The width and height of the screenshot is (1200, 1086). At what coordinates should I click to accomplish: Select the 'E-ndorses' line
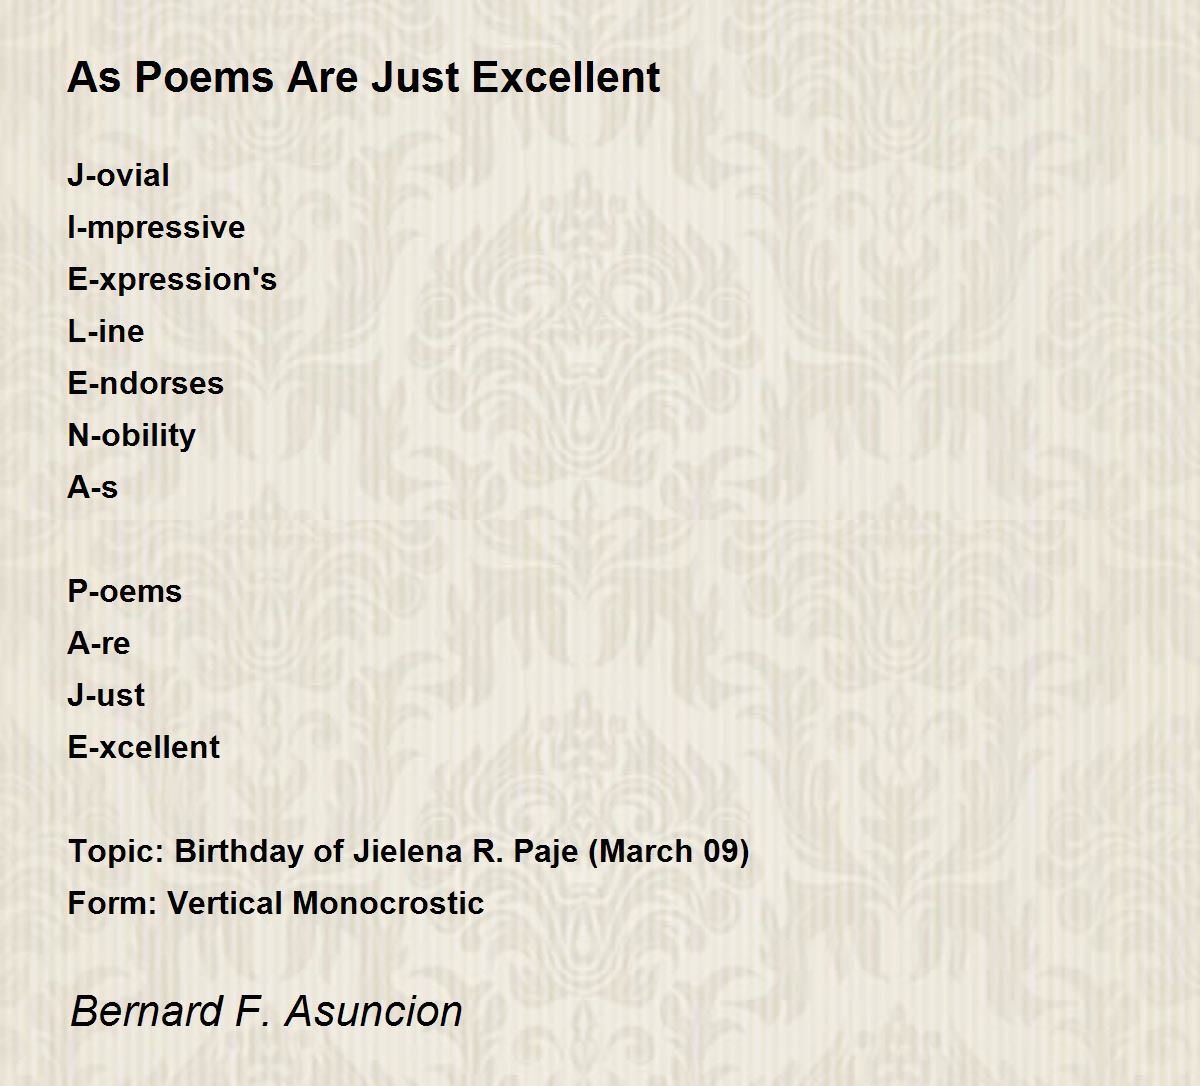(x=146, y=383)
